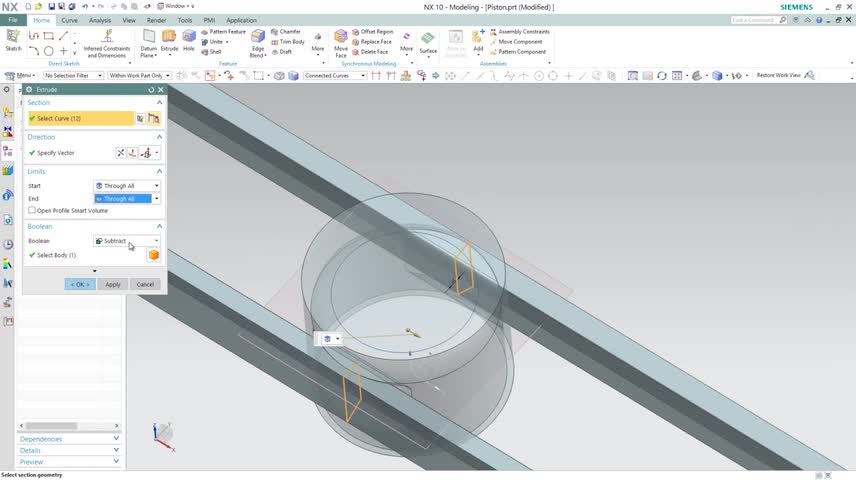Open the No Selection Filter dropdown

[x=73, y=75]
